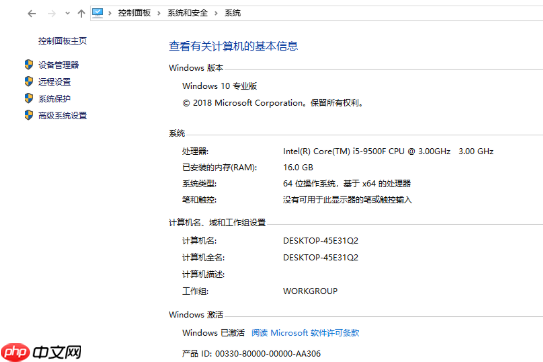
Task: Click shield icon beside 设备管理器
Action: (29, 64)
